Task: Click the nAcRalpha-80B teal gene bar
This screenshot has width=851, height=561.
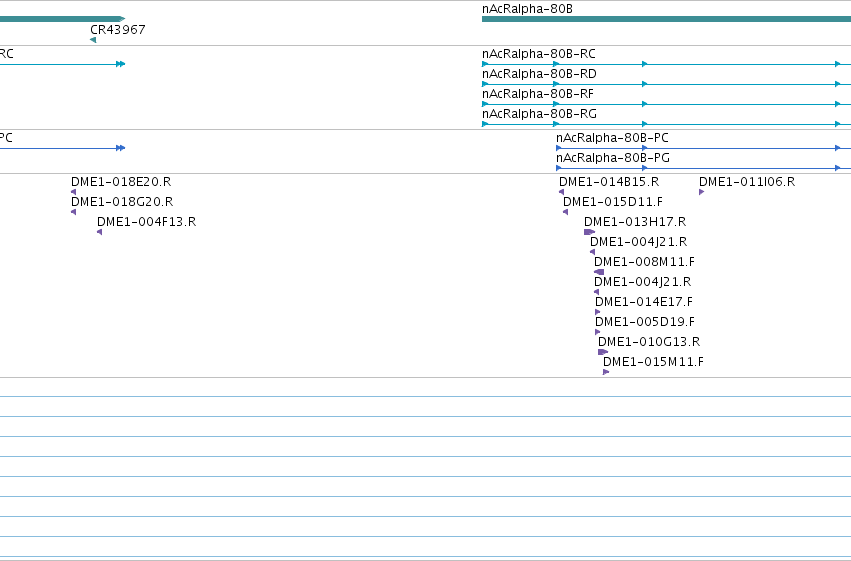Action: pos(666,19)
